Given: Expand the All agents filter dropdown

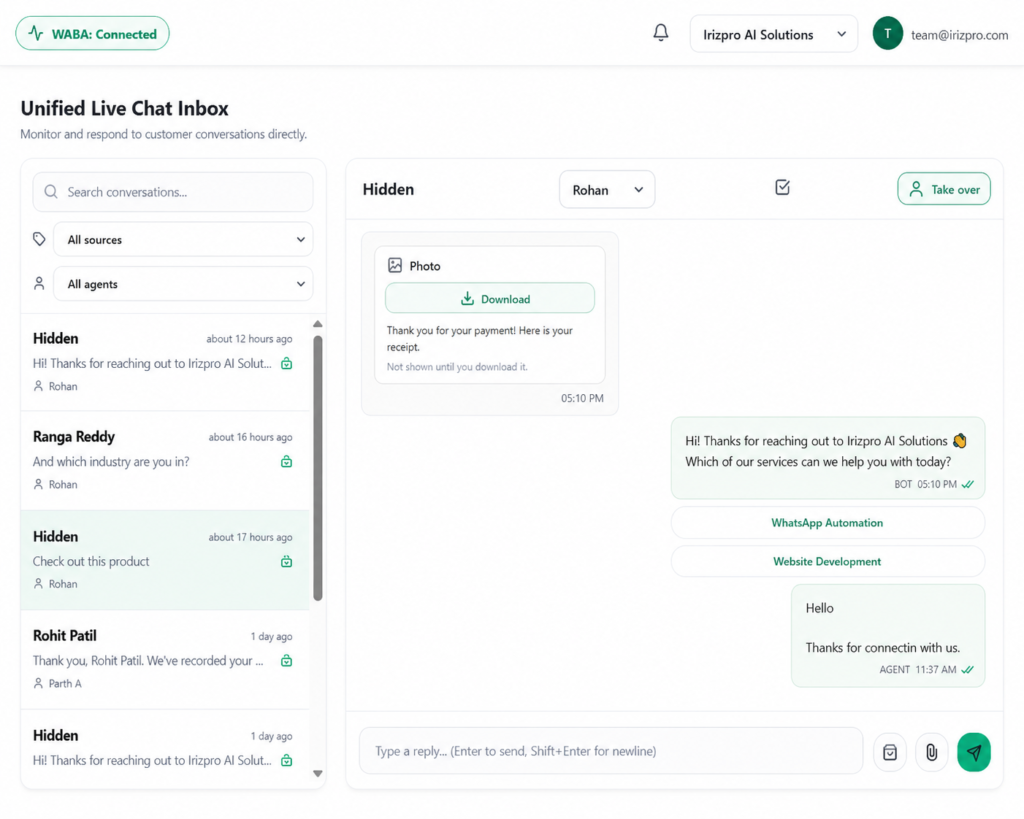Looking at the screenshot, I should coord(183,284).
